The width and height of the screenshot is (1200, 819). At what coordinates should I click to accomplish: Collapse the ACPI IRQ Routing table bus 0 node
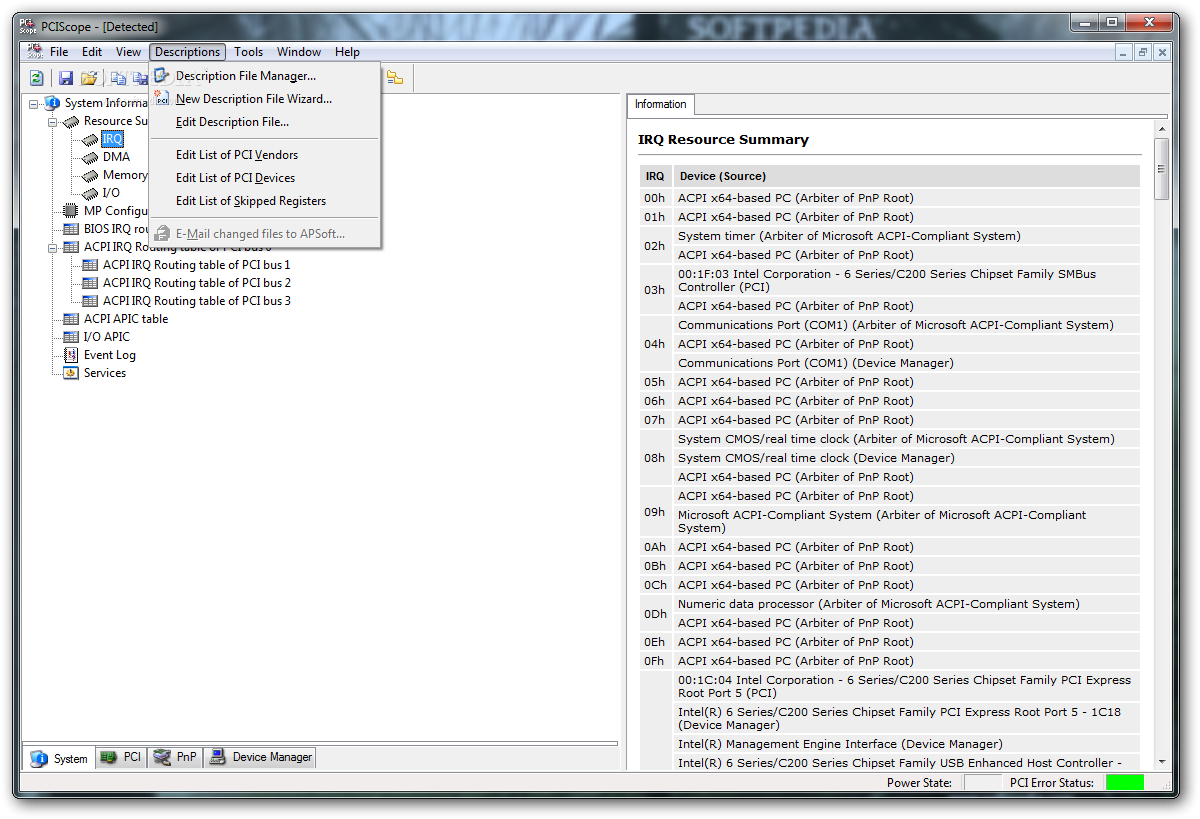52,247
